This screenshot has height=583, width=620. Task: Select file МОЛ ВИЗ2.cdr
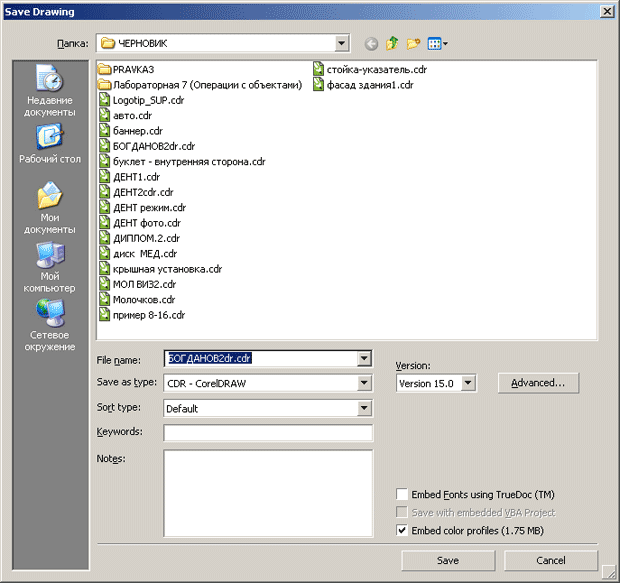point(137,284)
